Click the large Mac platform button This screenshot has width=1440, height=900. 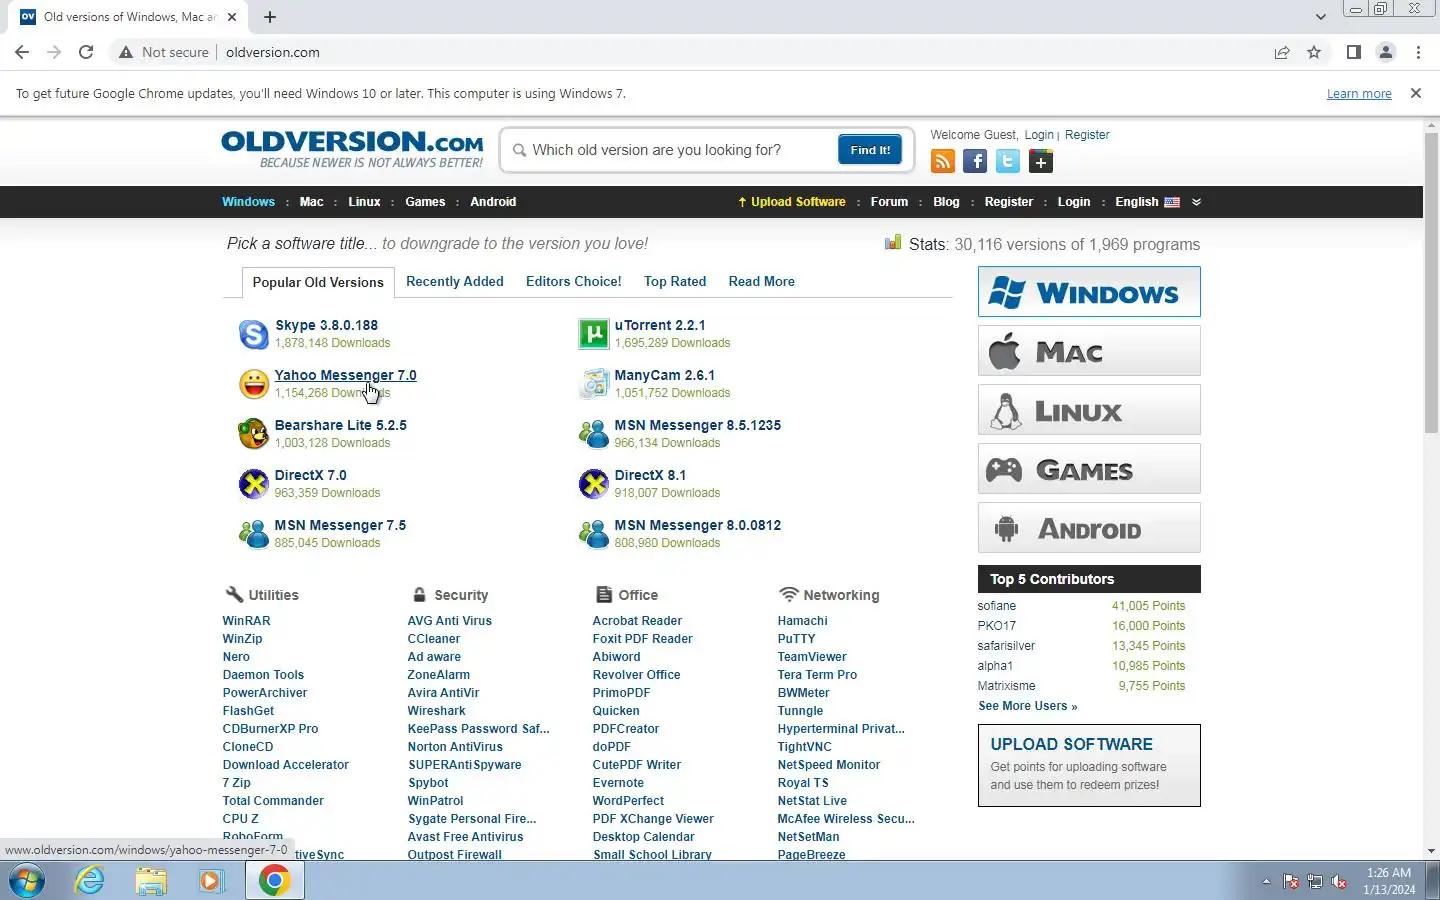[1089, 351]
